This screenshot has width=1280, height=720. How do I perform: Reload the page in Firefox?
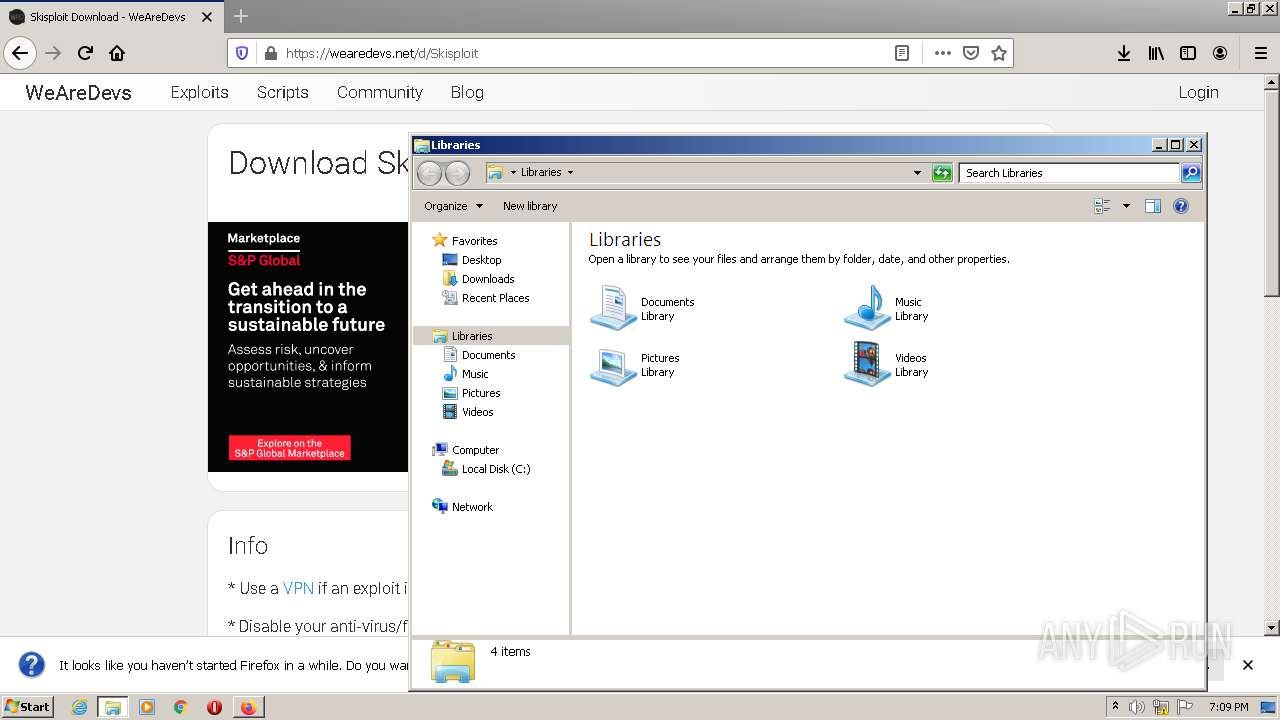pyautogui.click(x=85, y=53)
